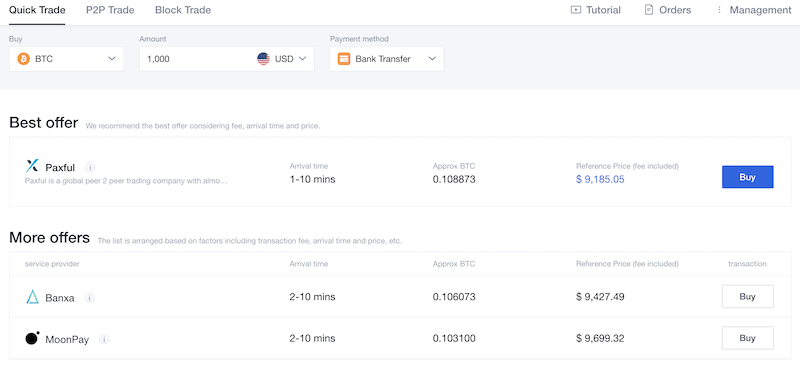The image size is (800, 389).
Task: Click the Banxa triangle logo
Action: pos(32,297)
